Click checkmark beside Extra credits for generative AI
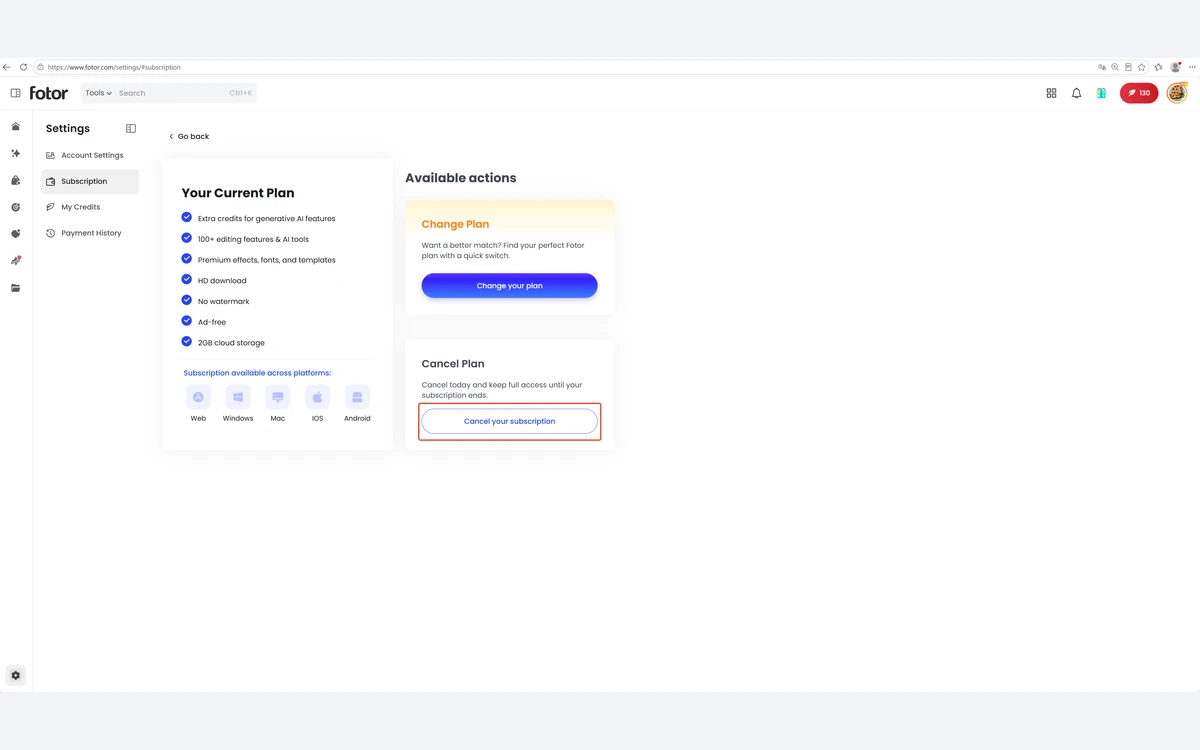The width and height of the screenshot is (1200, 750). [x=186, y=217]
